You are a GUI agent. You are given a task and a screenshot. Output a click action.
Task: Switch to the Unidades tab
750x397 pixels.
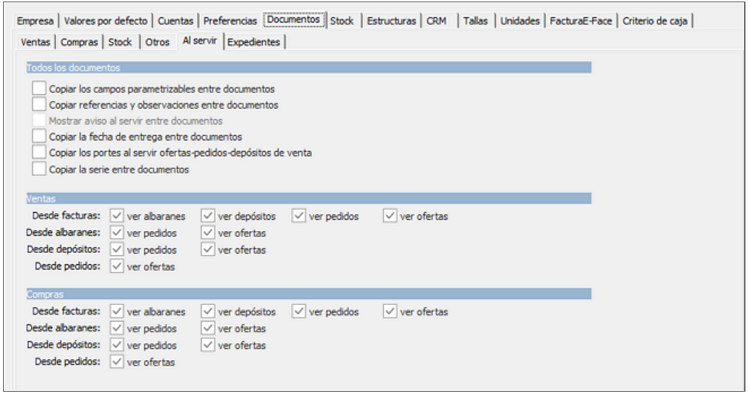pyautogui.click(x=520, y=21)
